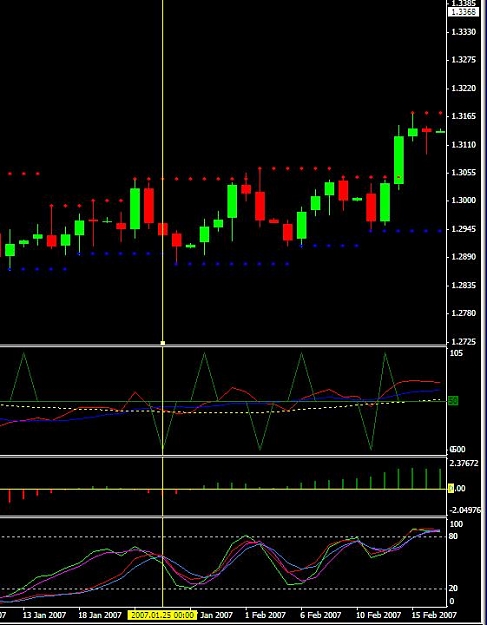Select the green 50 level marker
The height and width of the screenshot is (625, 487).
tap(453, 401)
